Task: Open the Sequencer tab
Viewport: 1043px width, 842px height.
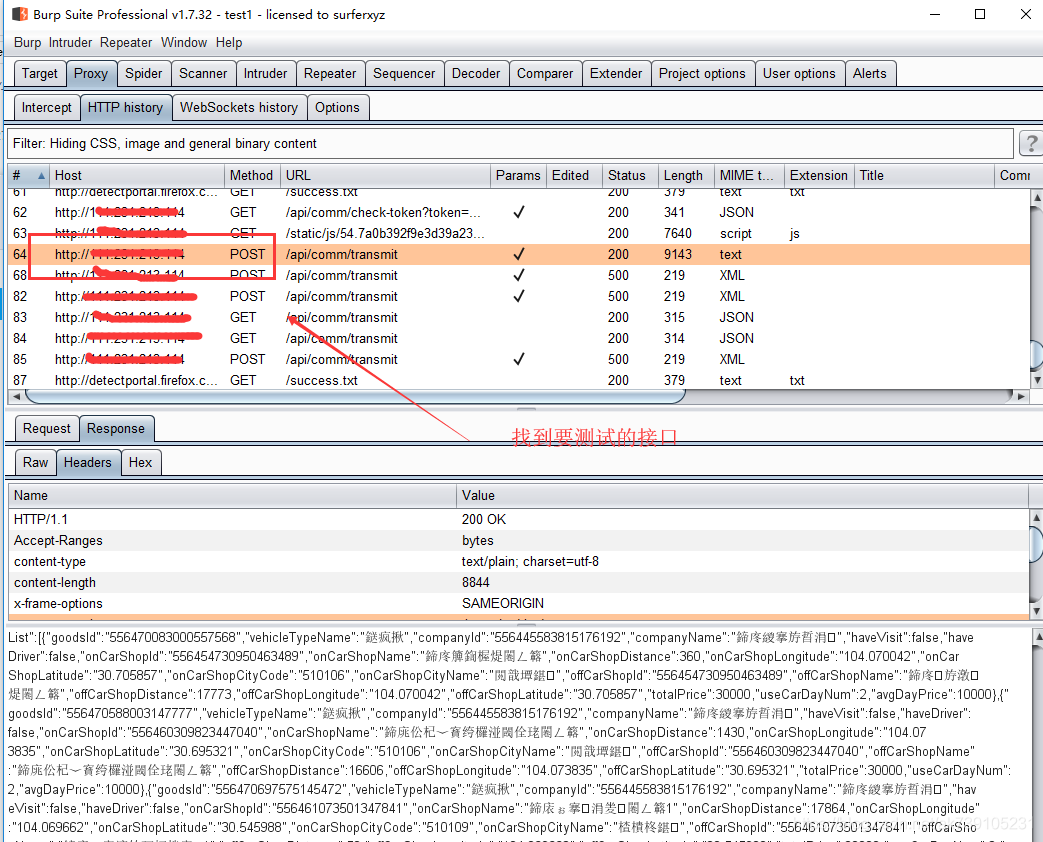Action: 404,73
